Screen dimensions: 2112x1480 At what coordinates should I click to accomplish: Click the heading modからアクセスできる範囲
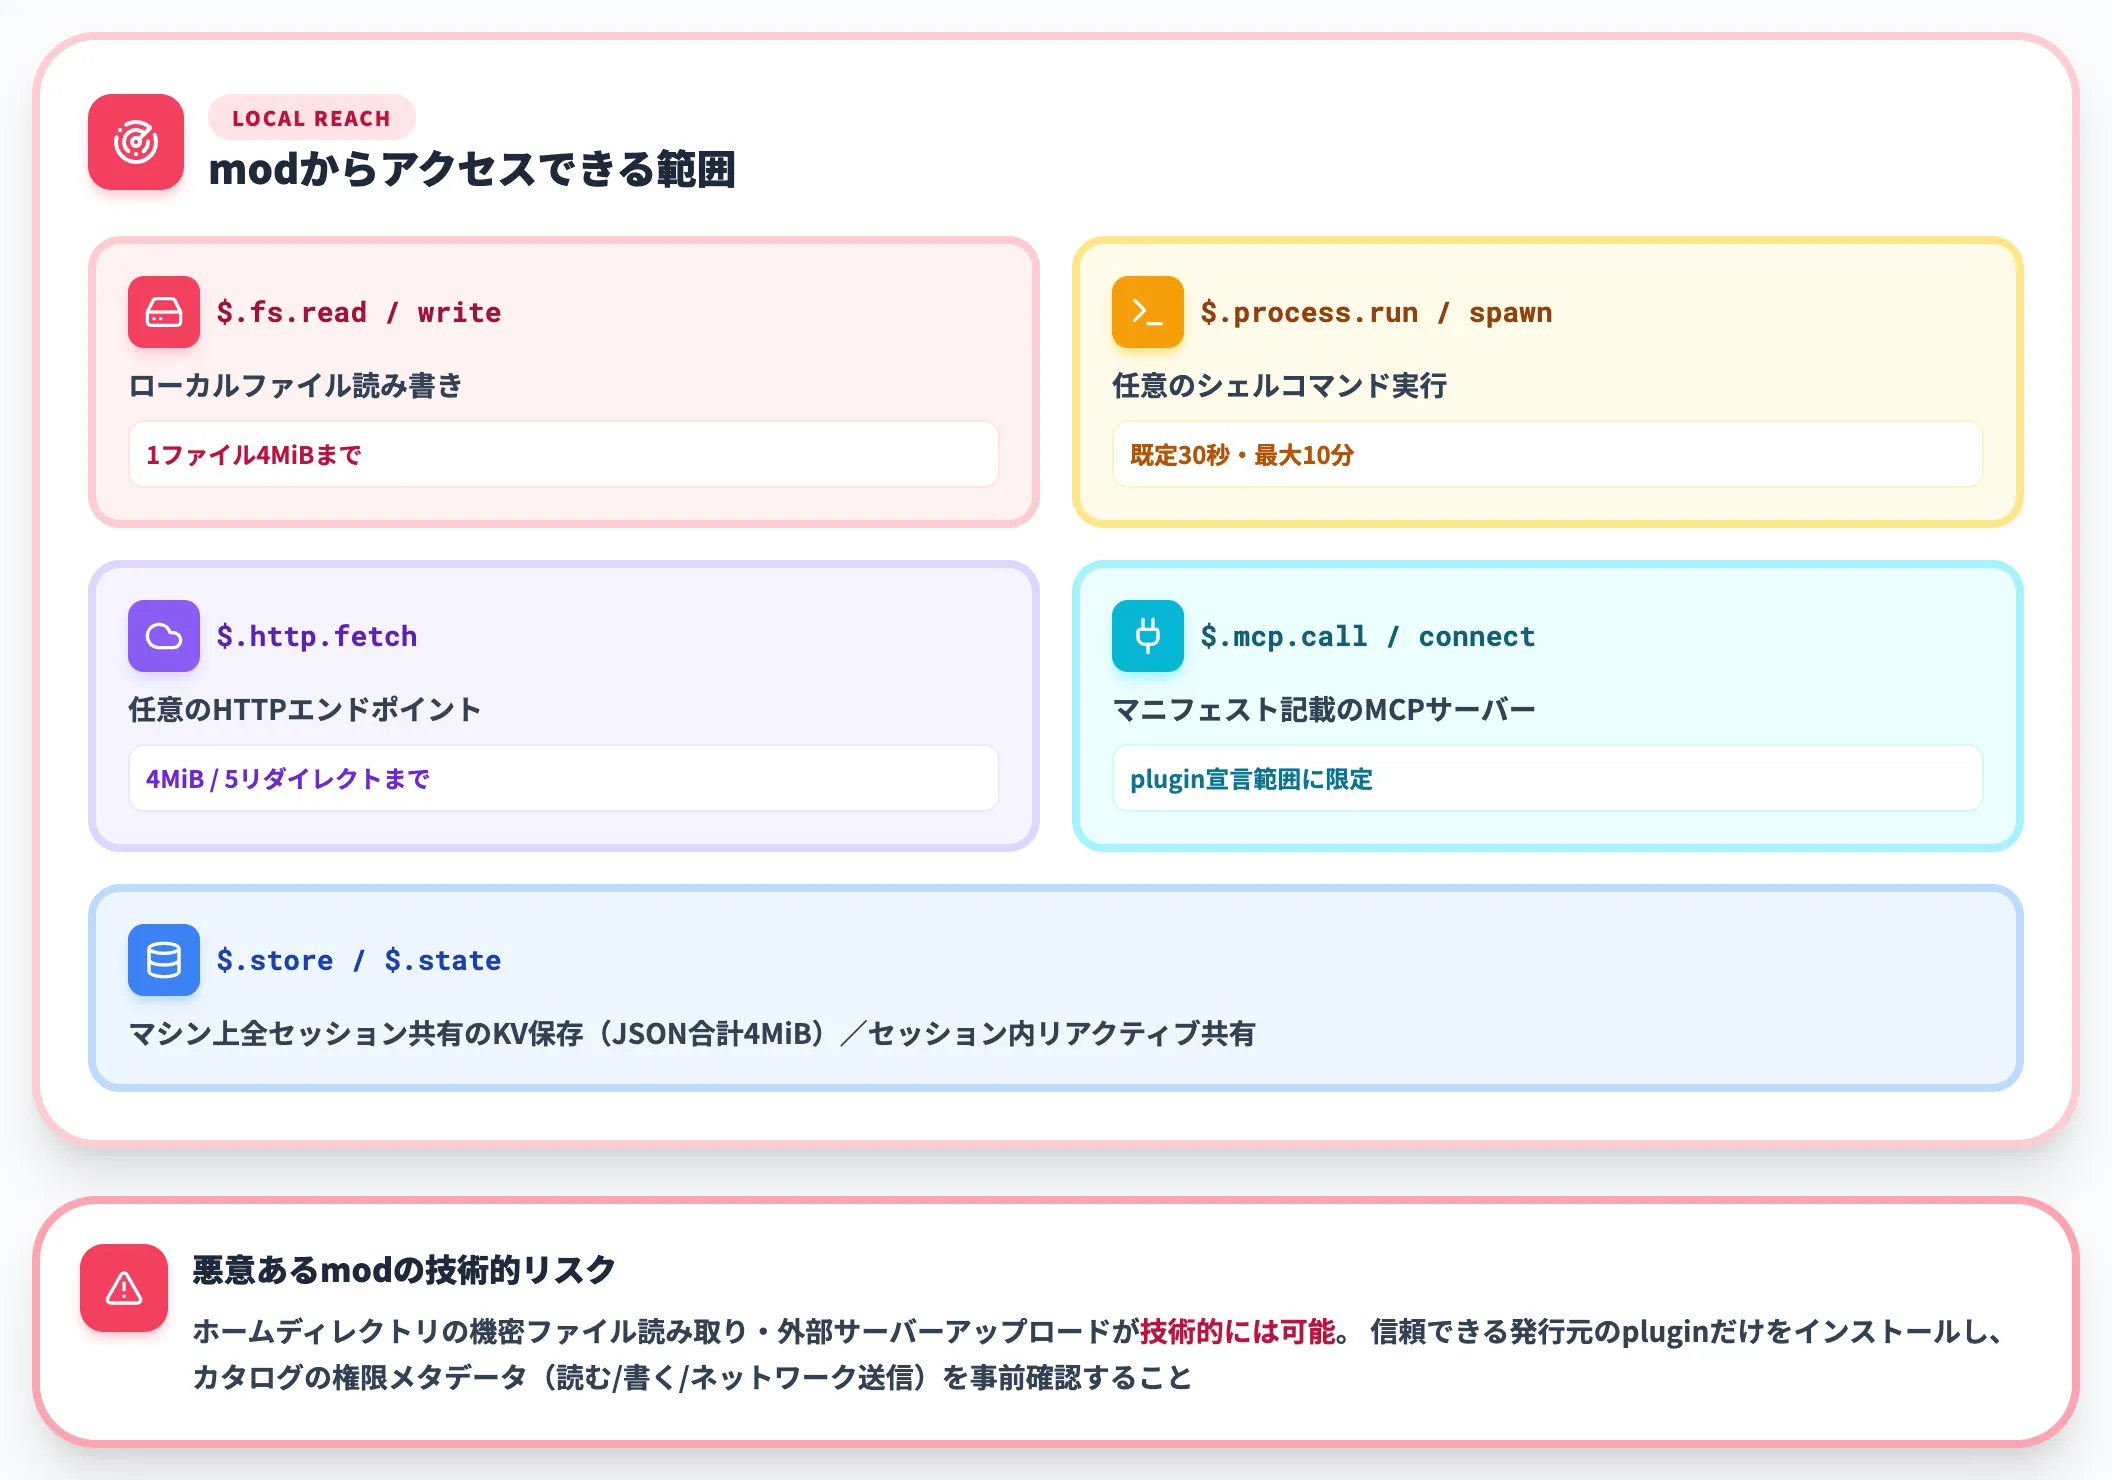[472, 169]
